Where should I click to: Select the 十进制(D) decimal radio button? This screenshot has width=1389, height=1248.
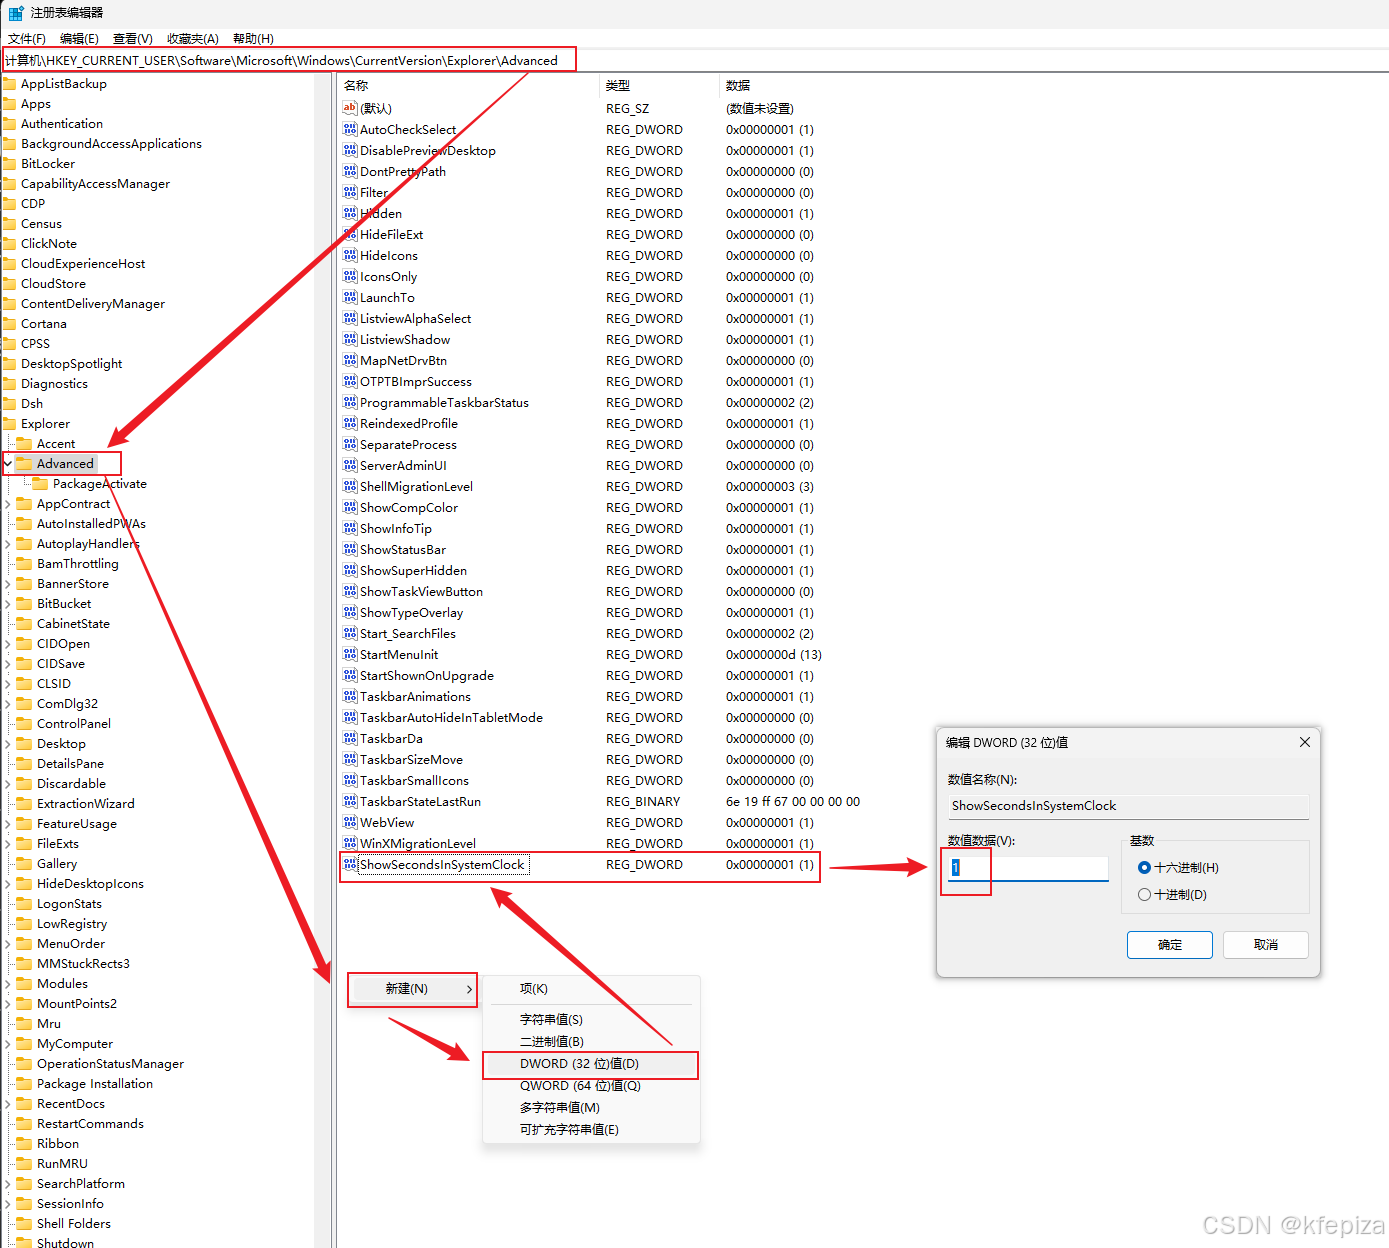point(1144,895)
